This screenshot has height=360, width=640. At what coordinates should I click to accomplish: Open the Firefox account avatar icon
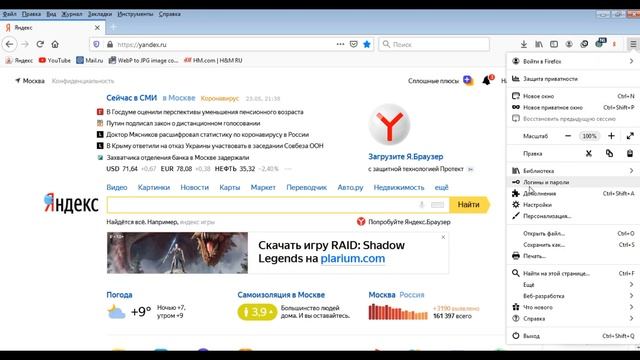569,44
